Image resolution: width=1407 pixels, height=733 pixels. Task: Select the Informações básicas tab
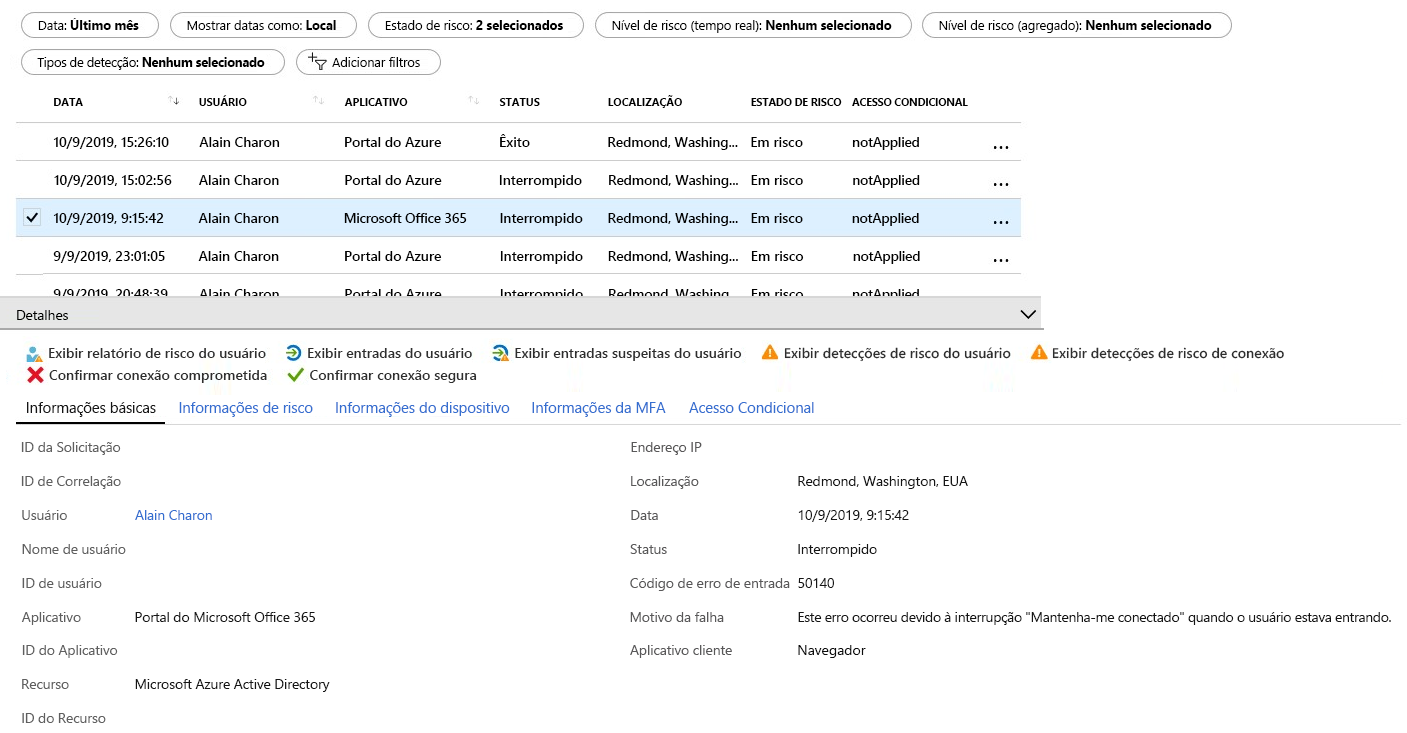[x=91, y=408]
